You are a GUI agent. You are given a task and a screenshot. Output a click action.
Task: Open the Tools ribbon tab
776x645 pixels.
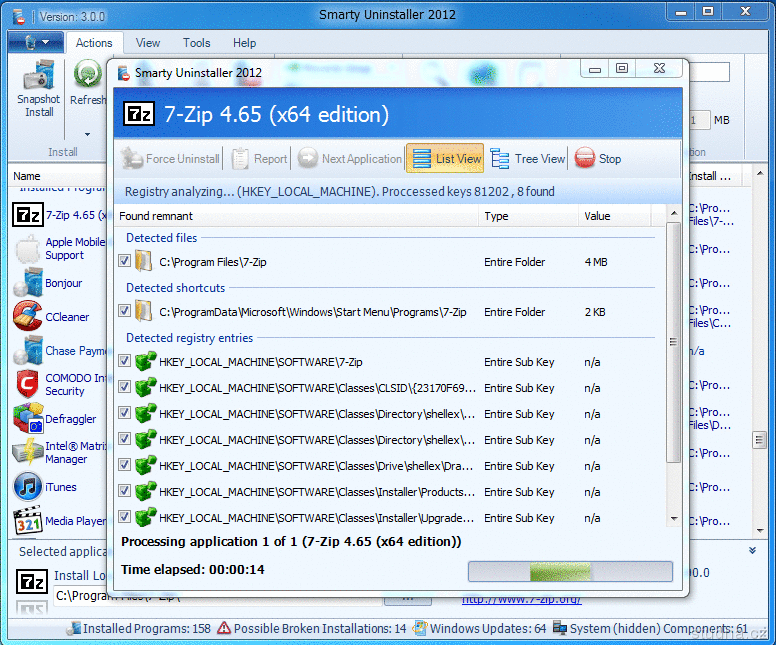(x=196, y=43)
